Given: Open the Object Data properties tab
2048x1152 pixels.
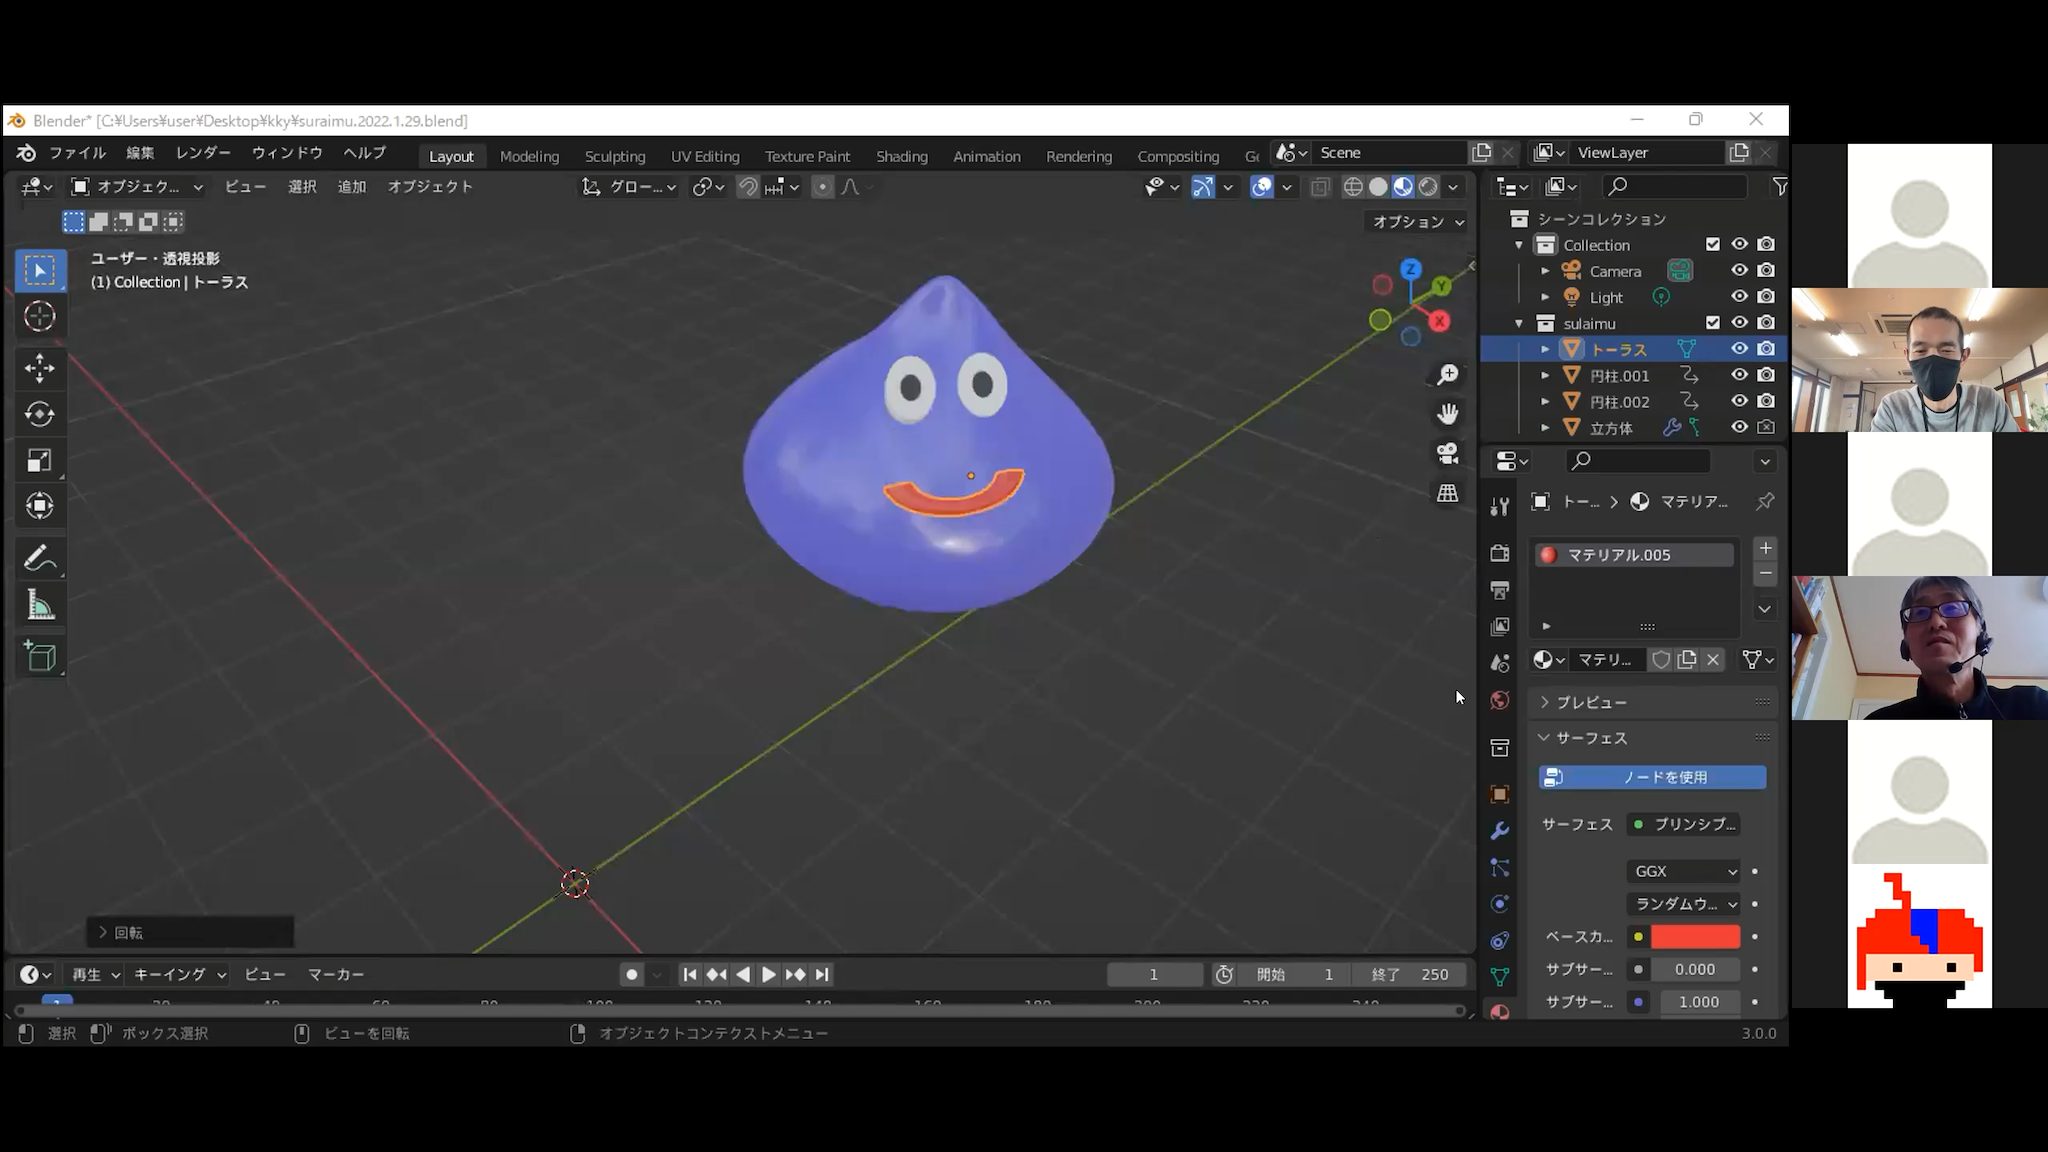Looking at the screenshot, I should [1499, 977].
